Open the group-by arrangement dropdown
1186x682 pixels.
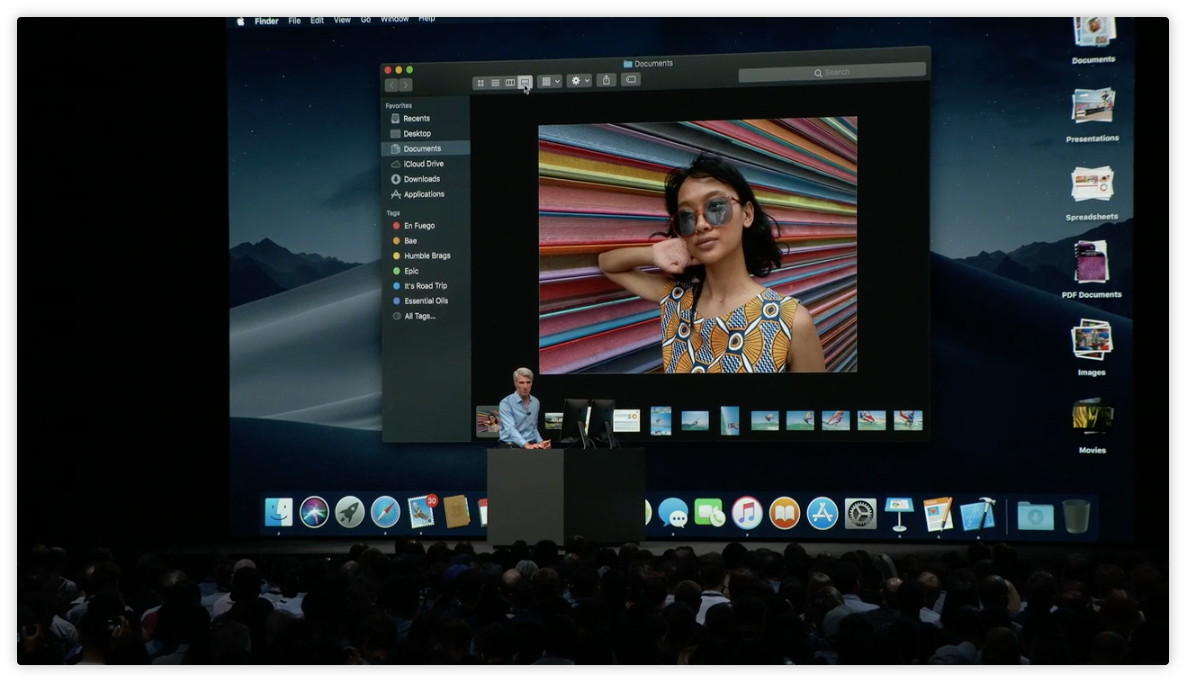(550, 81)
